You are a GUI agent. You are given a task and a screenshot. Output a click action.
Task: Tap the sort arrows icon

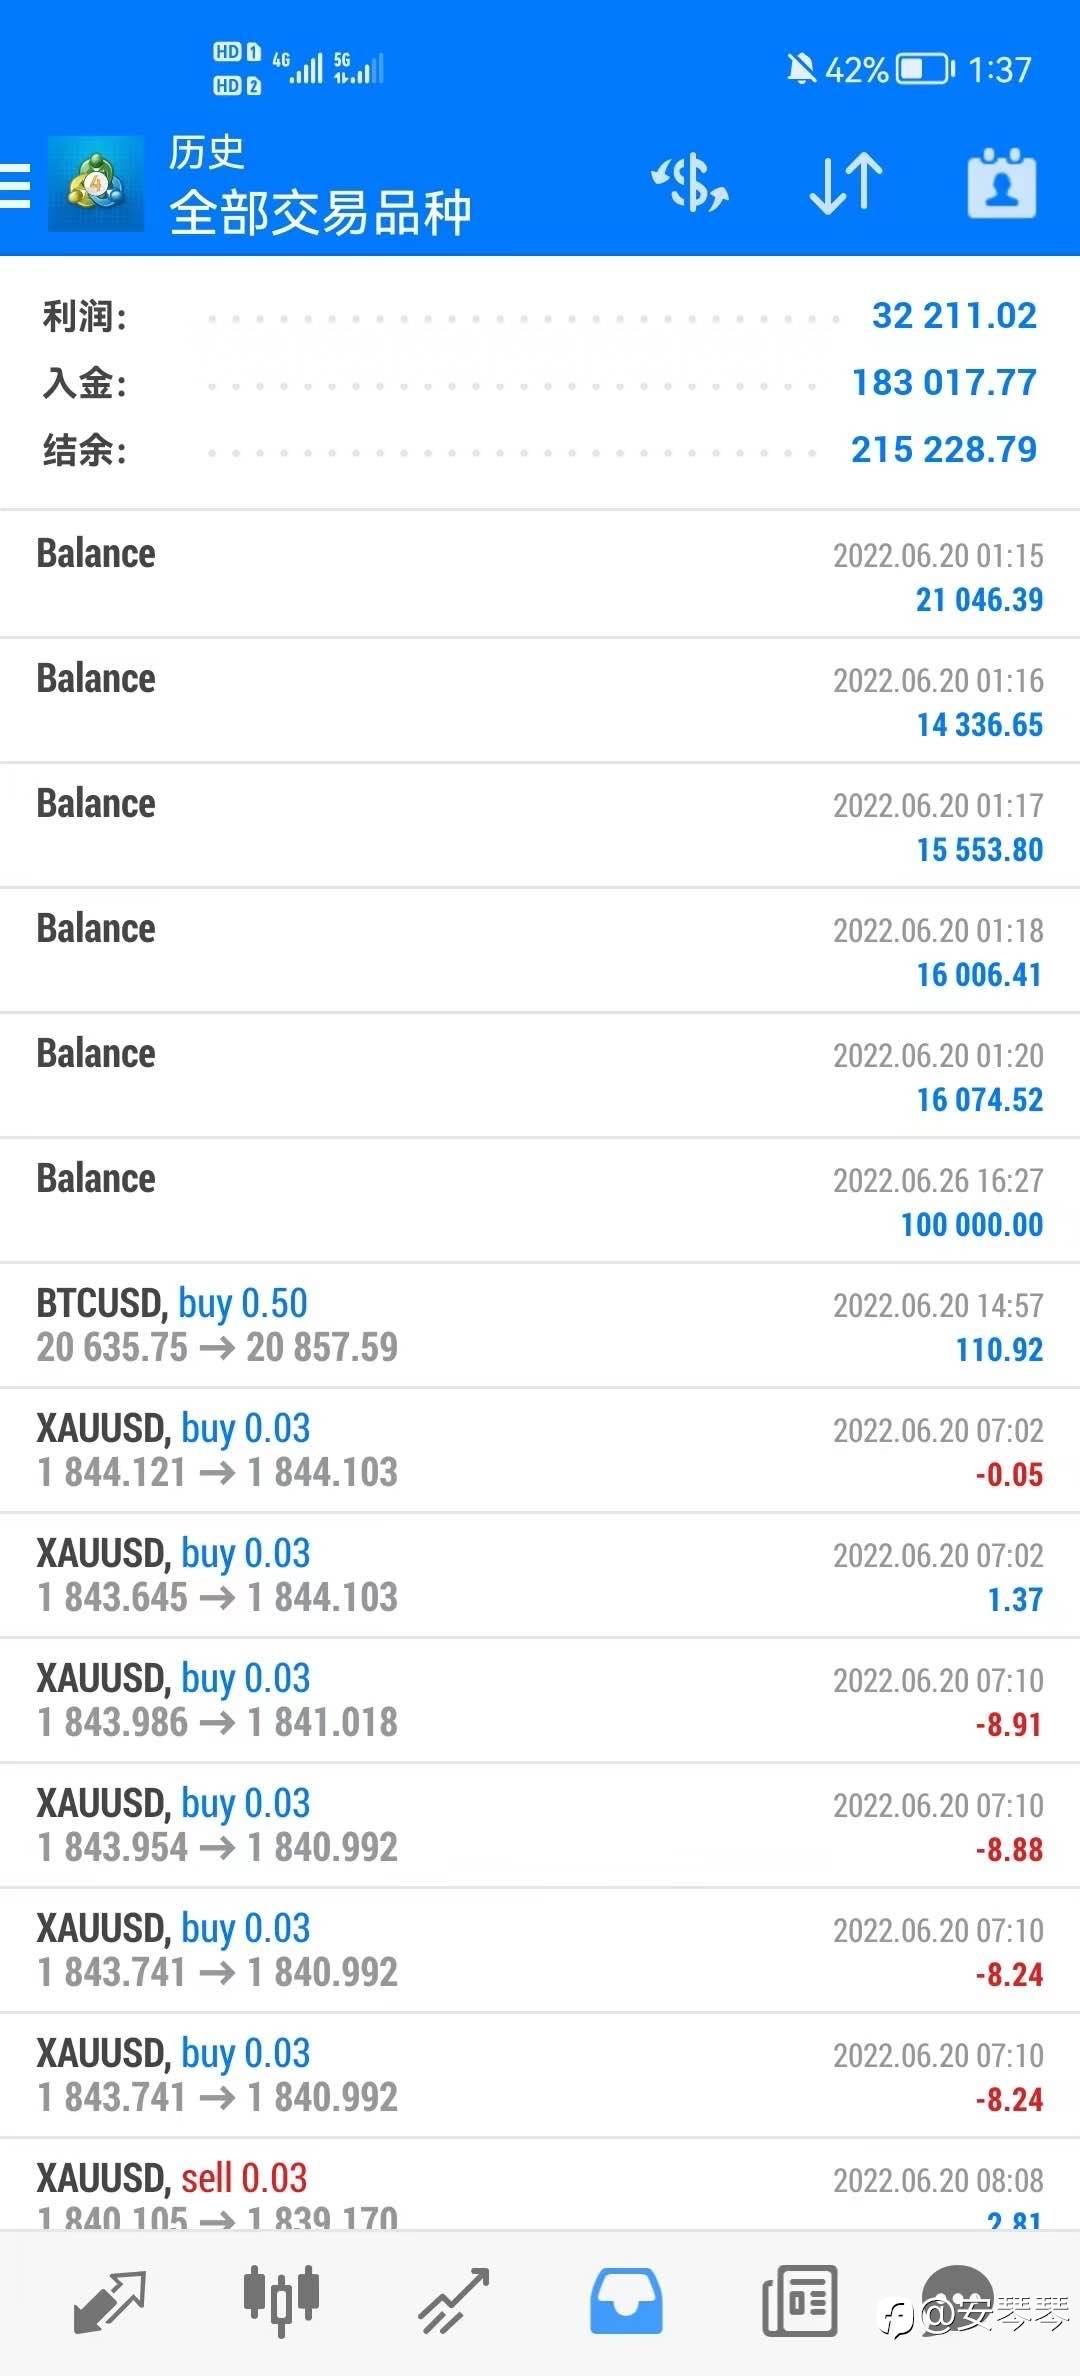[x=846, y=184]
